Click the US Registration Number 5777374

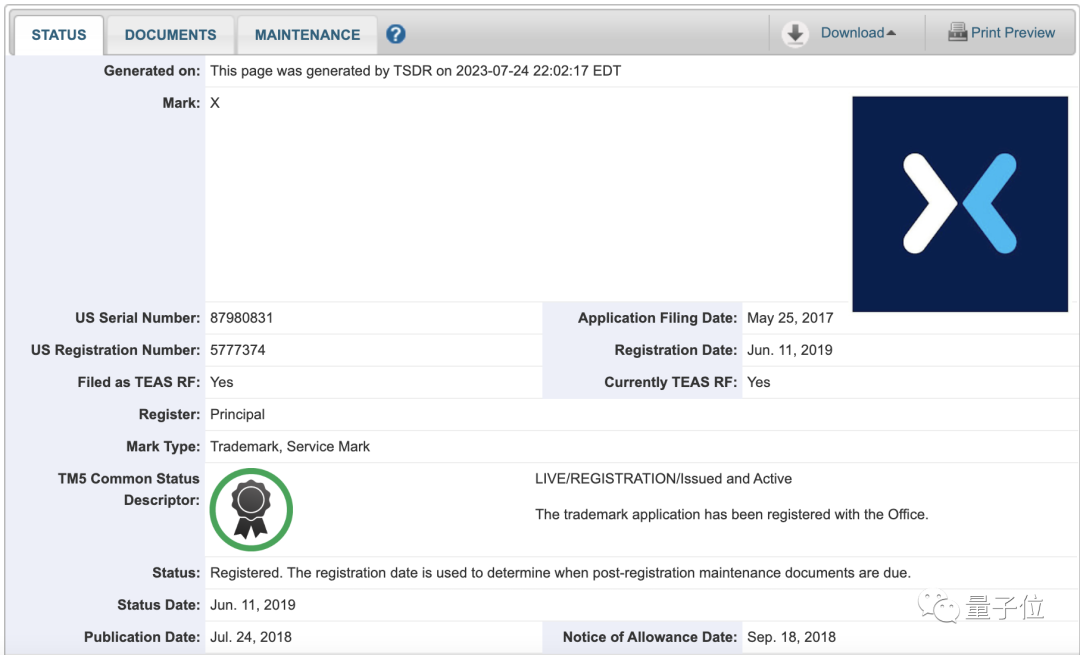(x=237, y=350)
